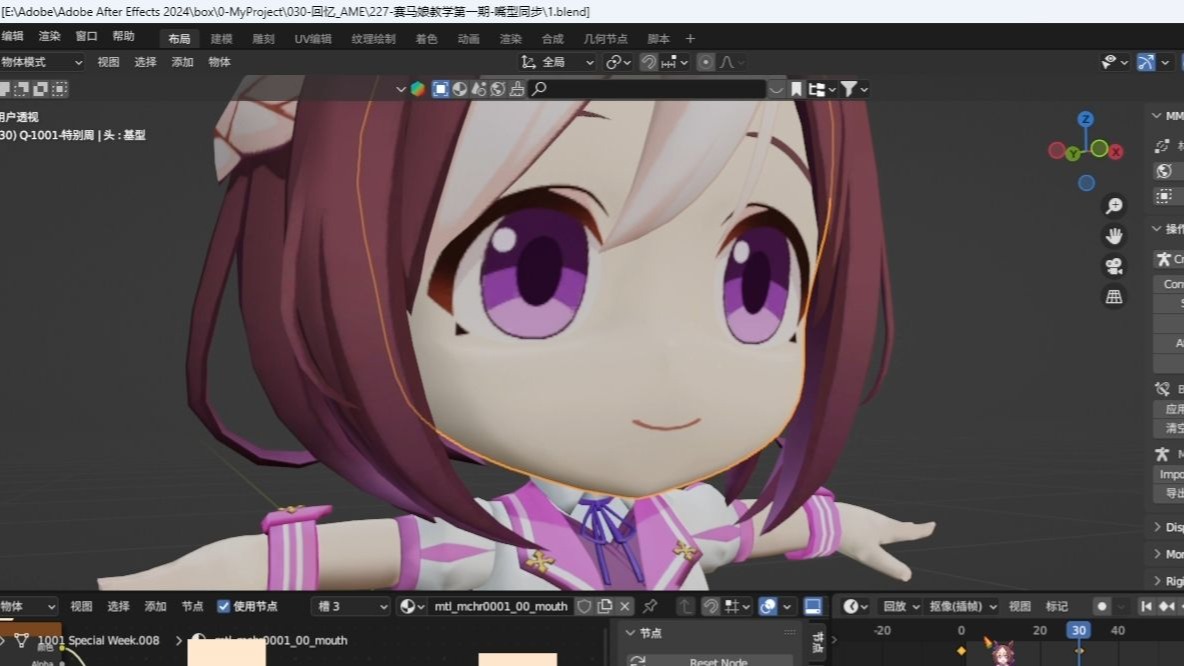Click the extend selection mode icon
Image resolution: width=1184 pixels, height=666 pixels.
coord(22,89)
